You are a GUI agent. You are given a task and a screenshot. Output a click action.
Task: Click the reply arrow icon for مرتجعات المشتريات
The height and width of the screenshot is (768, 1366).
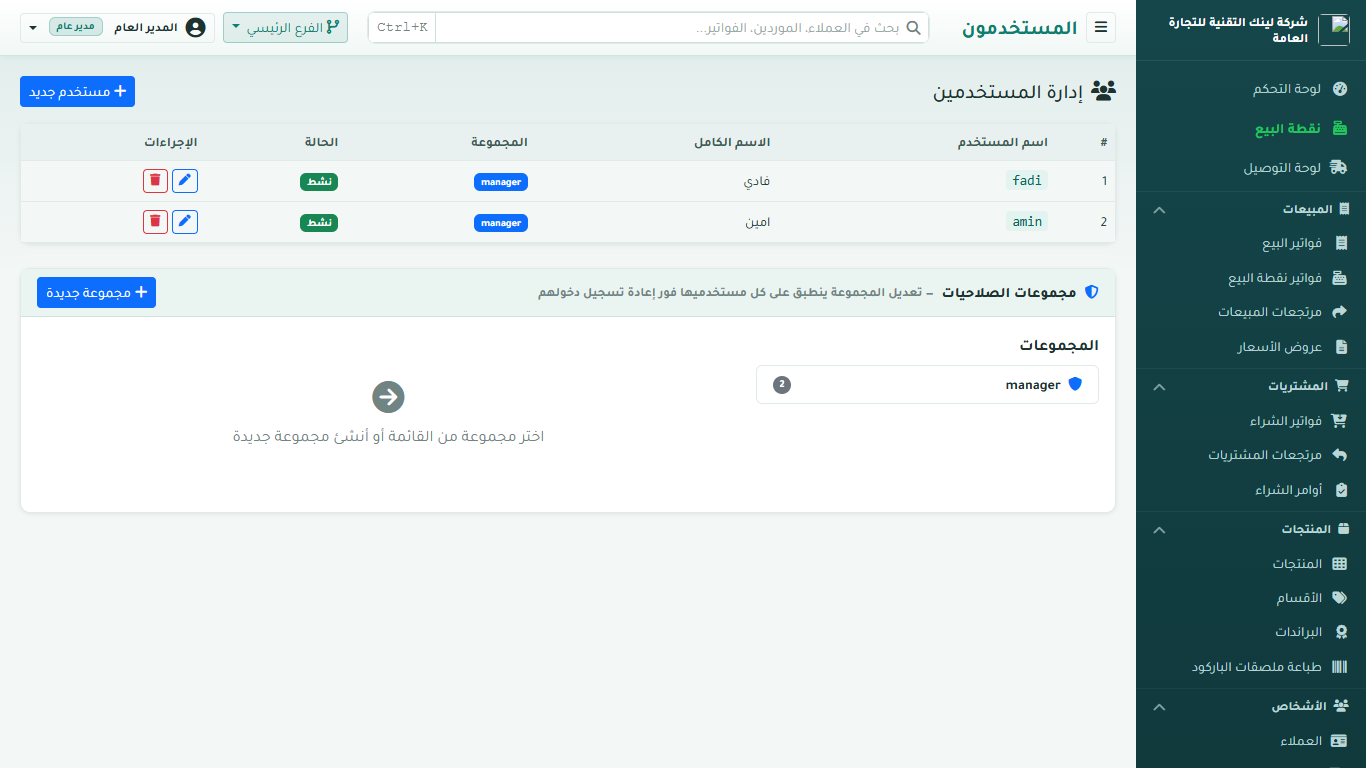pos(1341,455)
